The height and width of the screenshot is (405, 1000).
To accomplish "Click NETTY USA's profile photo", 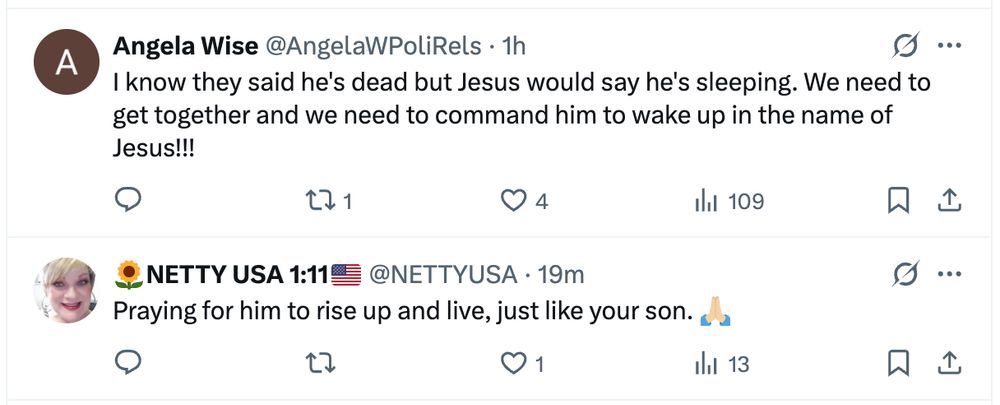I will pos(66,291).
